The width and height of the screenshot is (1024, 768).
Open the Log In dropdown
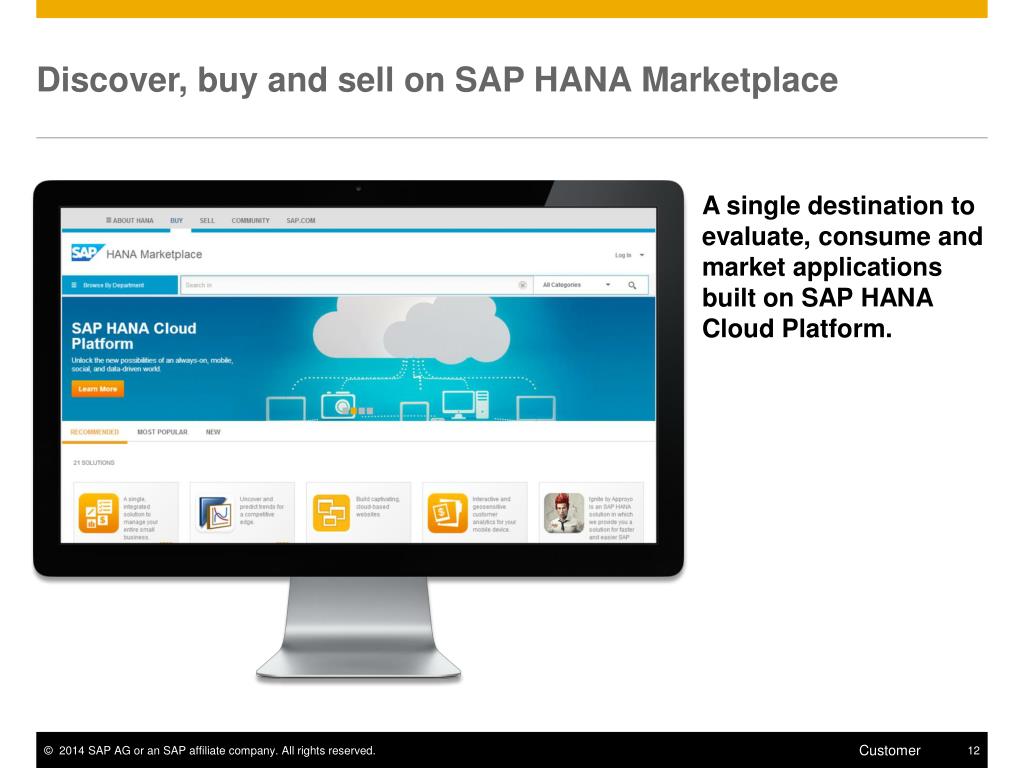point(629,255)
